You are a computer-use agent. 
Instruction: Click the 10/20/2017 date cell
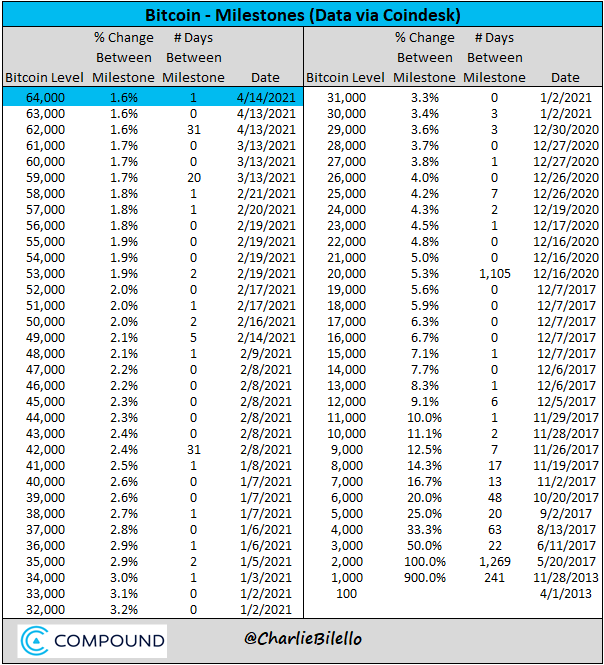pyautogui.click(x=566, y=497)
